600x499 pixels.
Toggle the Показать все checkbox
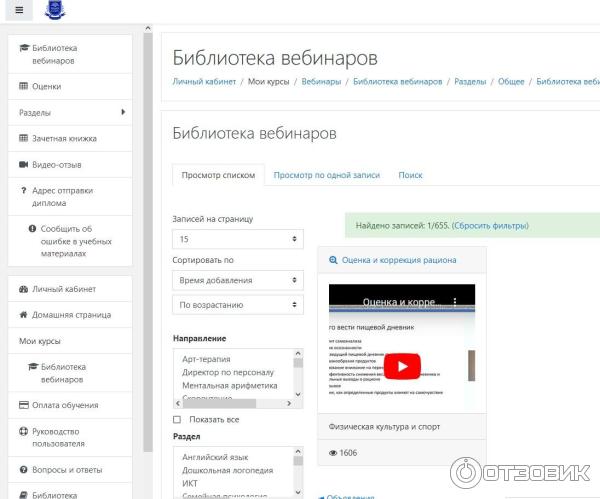point(177,420)
